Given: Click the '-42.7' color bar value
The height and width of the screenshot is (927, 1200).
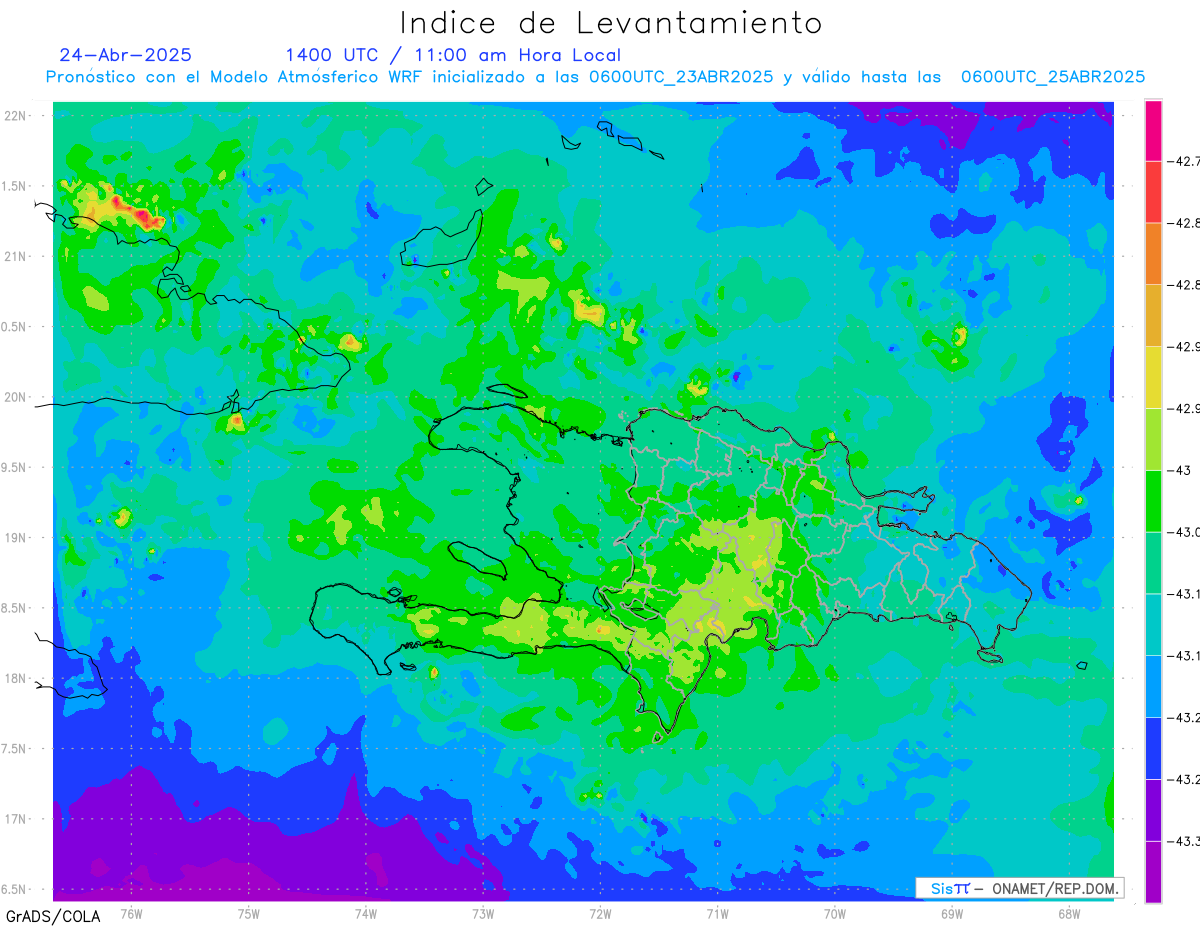Looking at the screenshot, I should [x=1185, y=160].
